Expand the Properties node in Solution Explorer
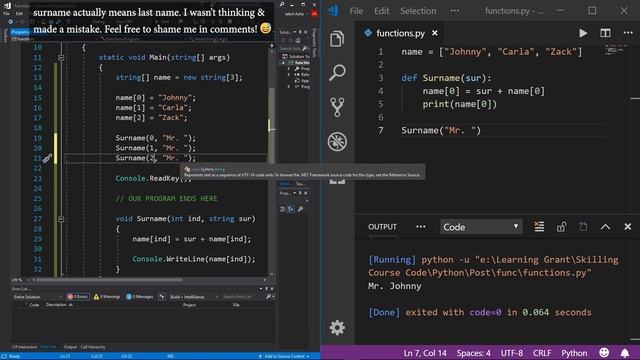The image size is (640, 360). click(289, 69)
